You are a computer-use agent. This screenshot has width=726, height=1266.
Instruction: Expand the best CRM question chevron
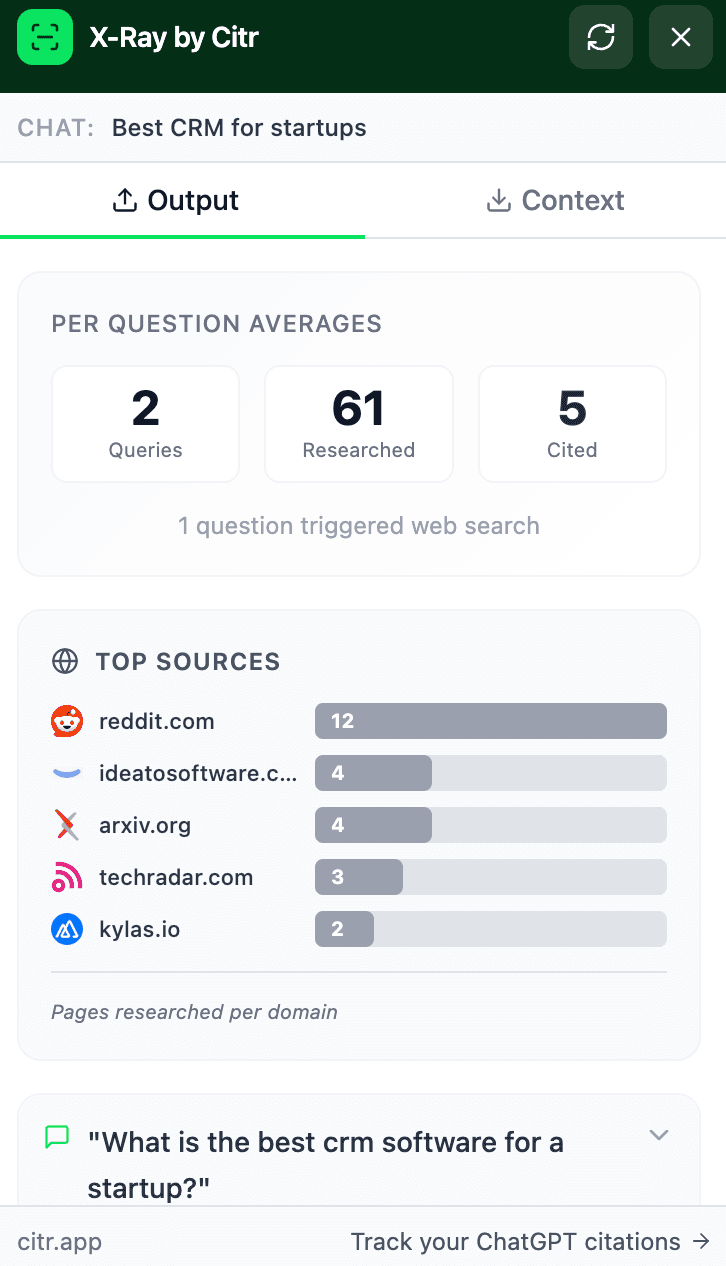658,1134
